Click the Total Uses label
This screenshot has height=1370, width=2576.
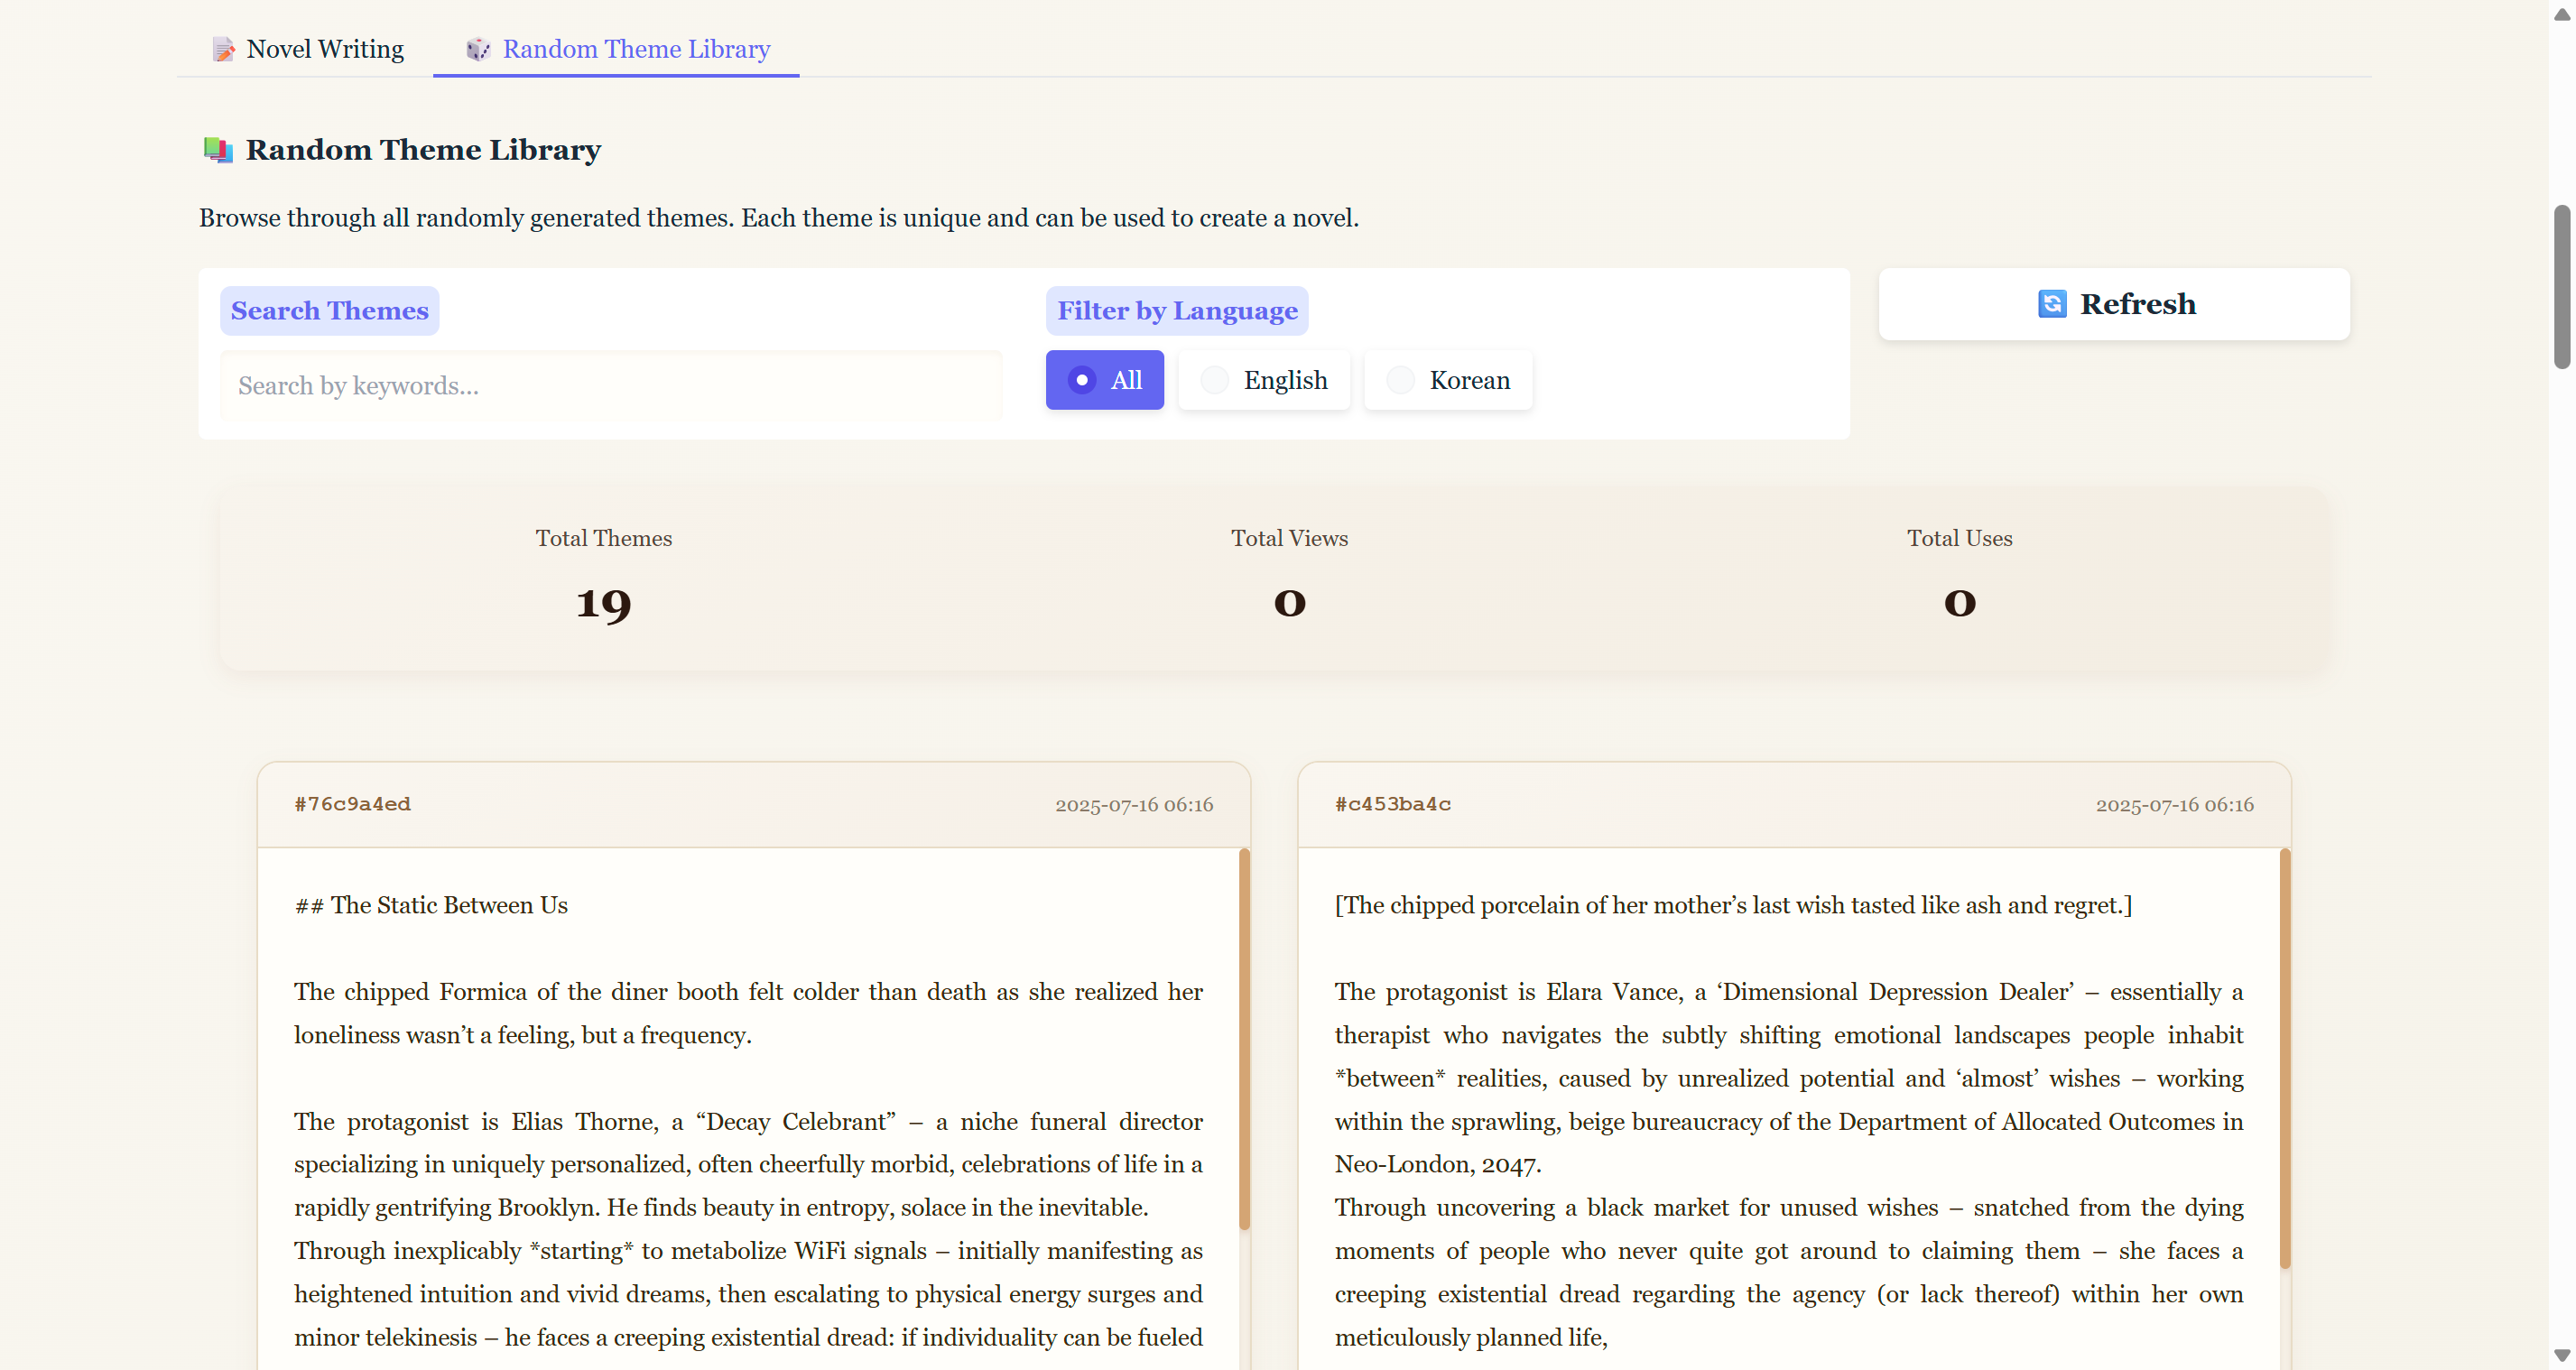pos(1959,538)
